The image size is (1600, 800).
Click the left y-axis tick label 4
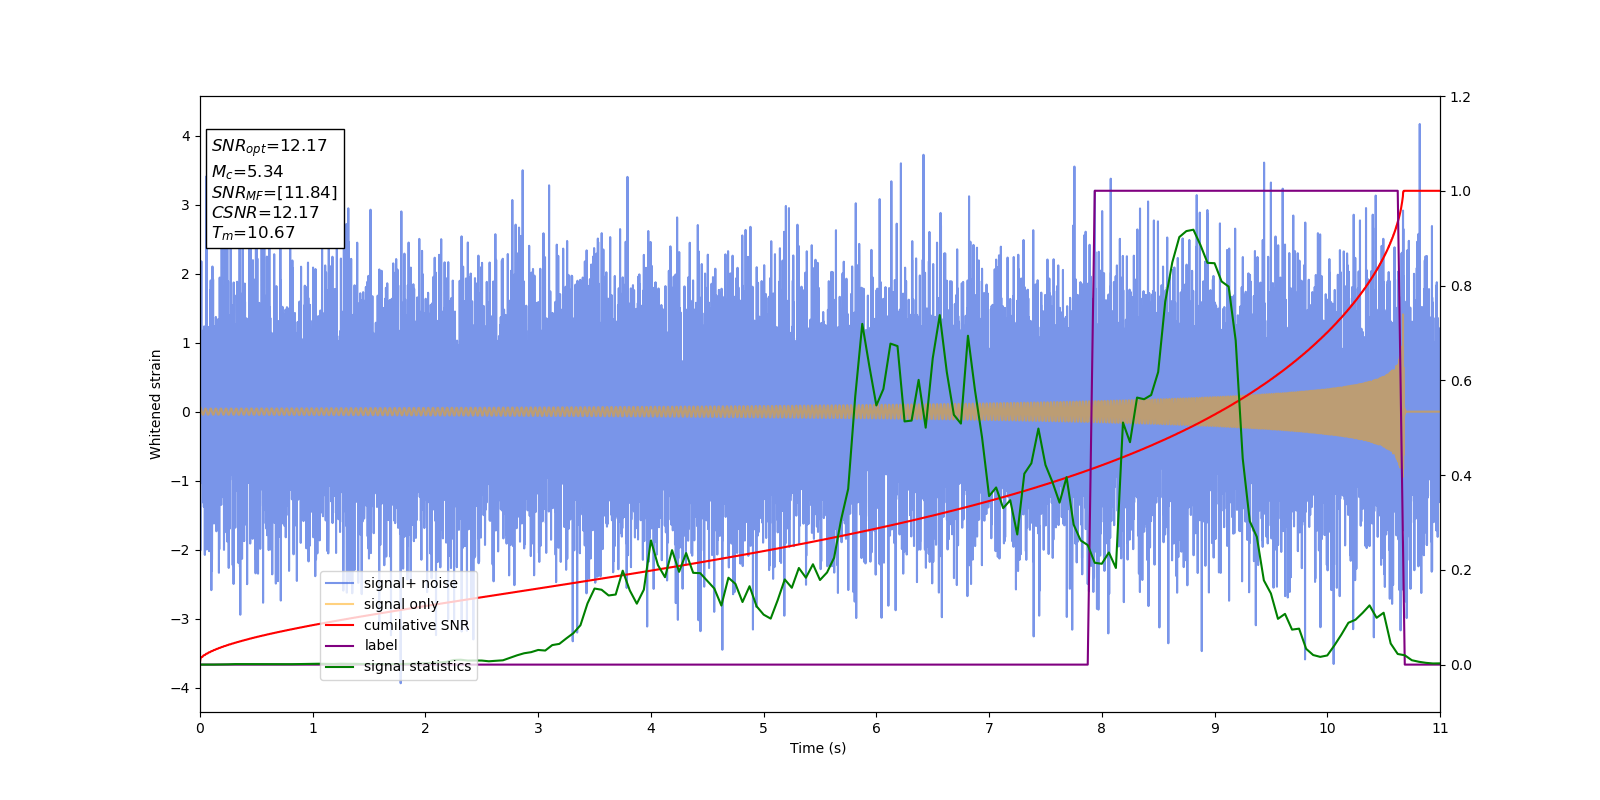tap(186, 136)
